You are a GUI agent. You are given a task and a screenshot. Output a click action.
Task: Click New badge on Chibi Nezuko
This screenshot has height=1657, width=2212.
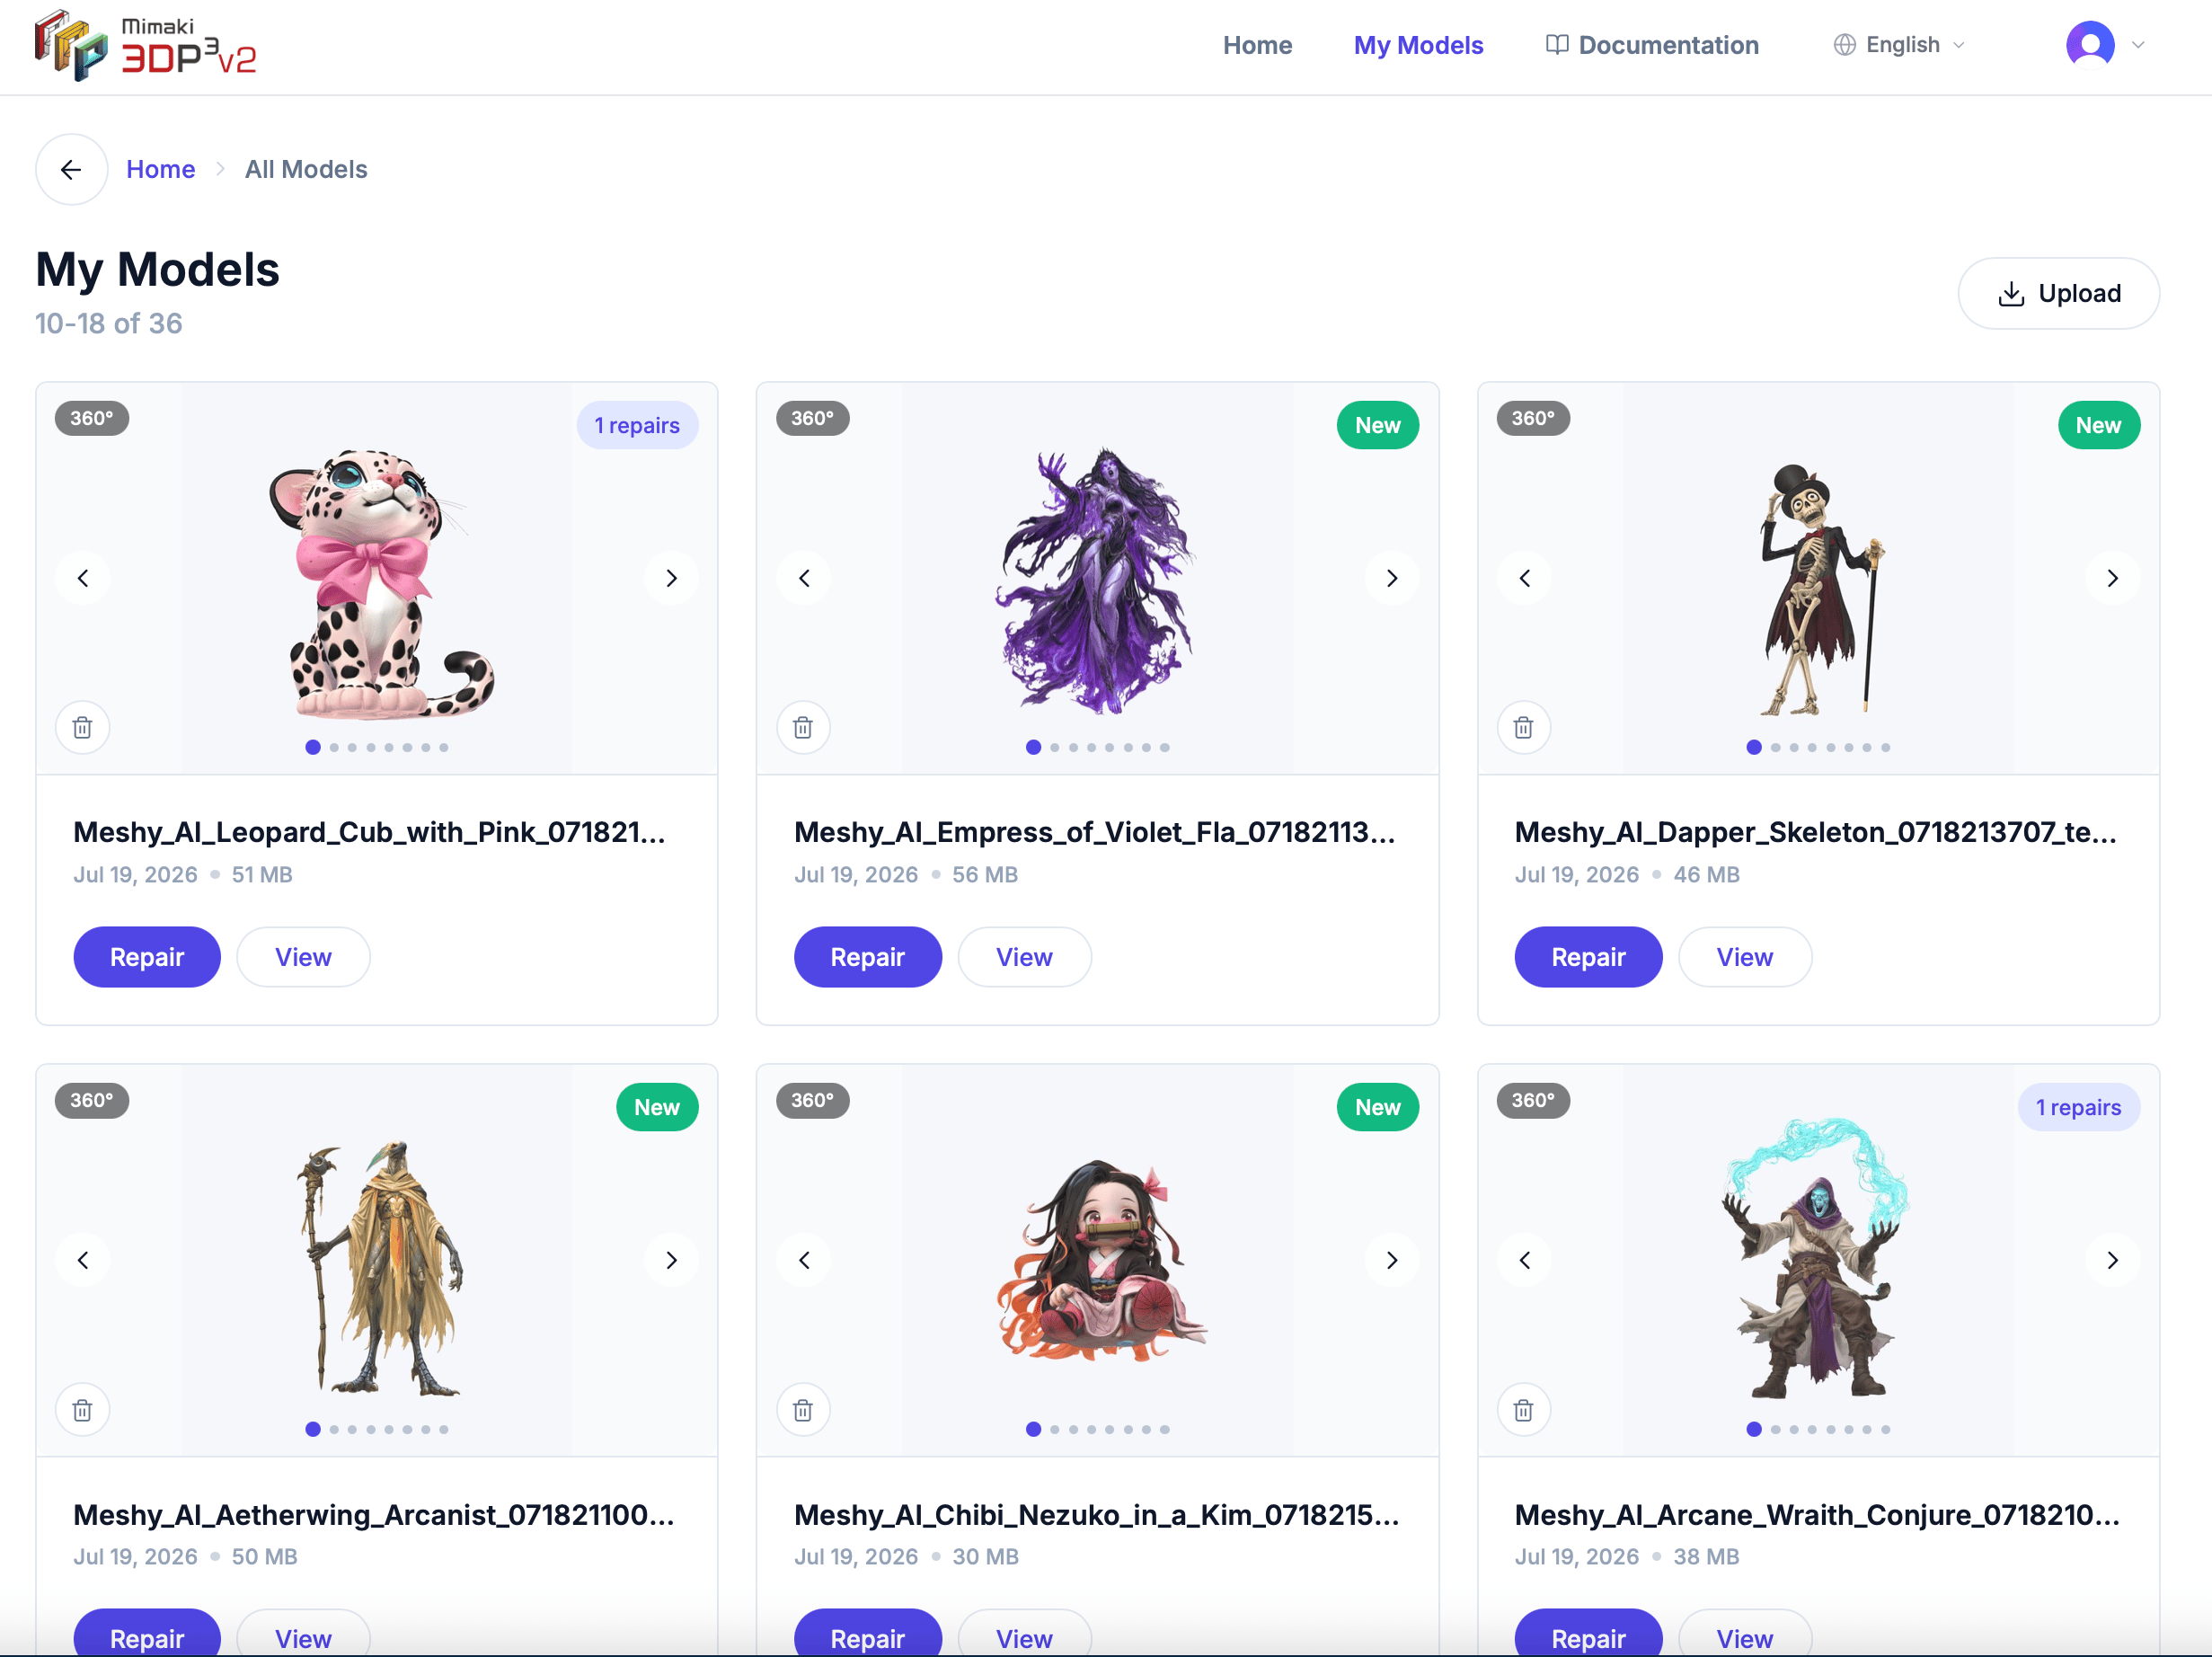point(1377,1107)
